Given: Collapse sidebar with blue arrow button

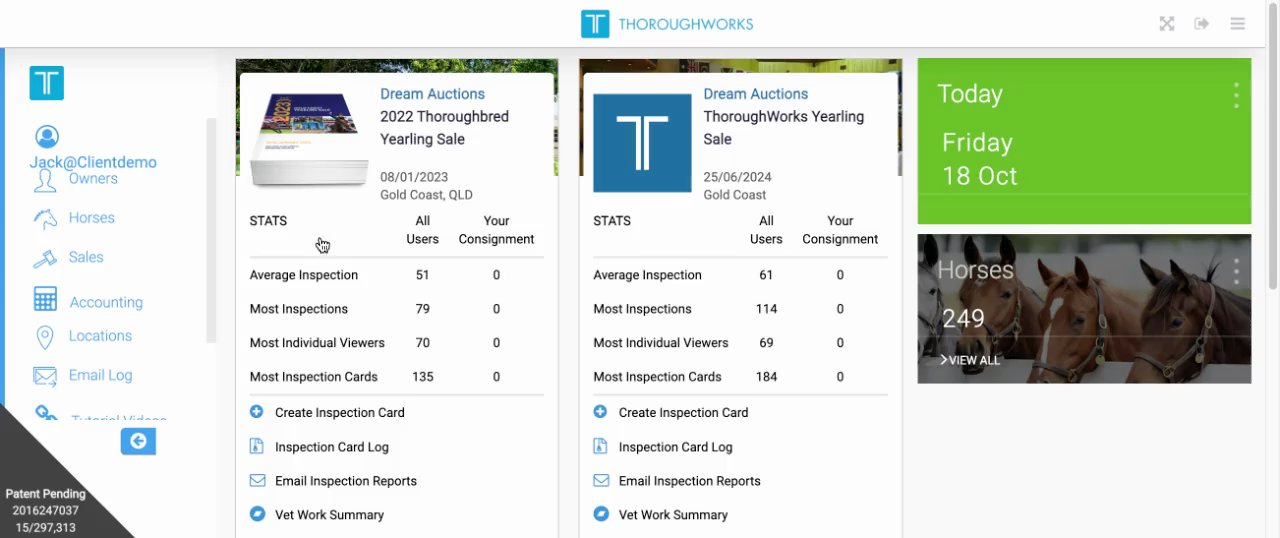Looking at the screenshot, I should point(138,441).
